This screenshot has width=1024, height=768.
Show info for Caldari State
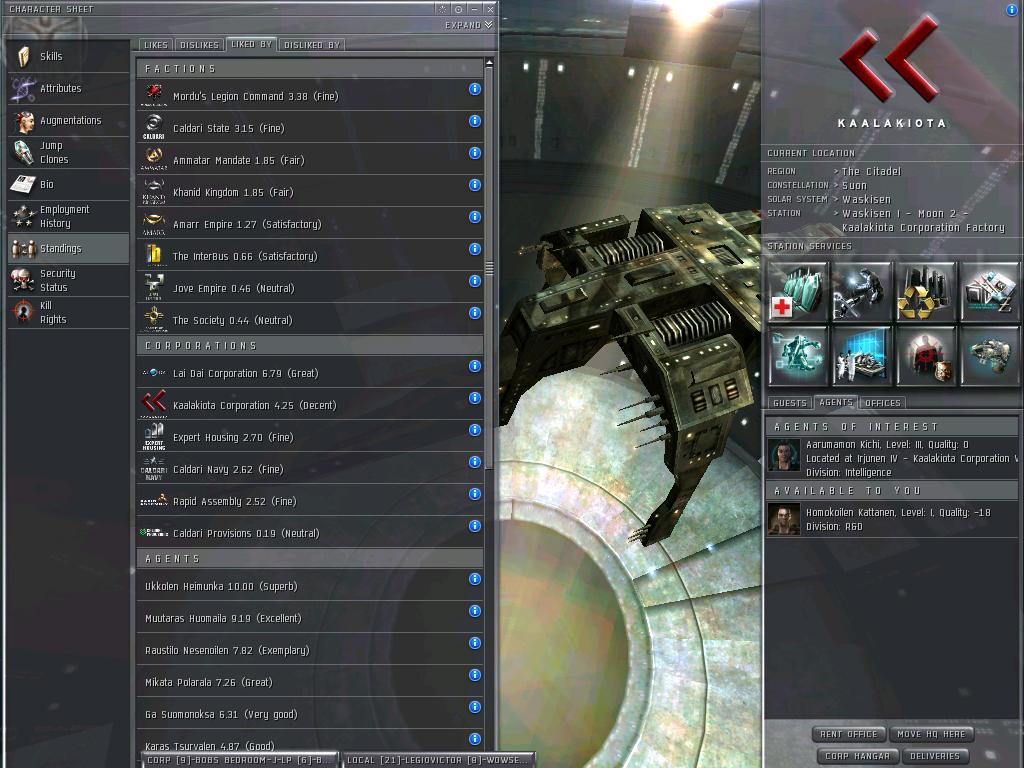tap(475, 121)
